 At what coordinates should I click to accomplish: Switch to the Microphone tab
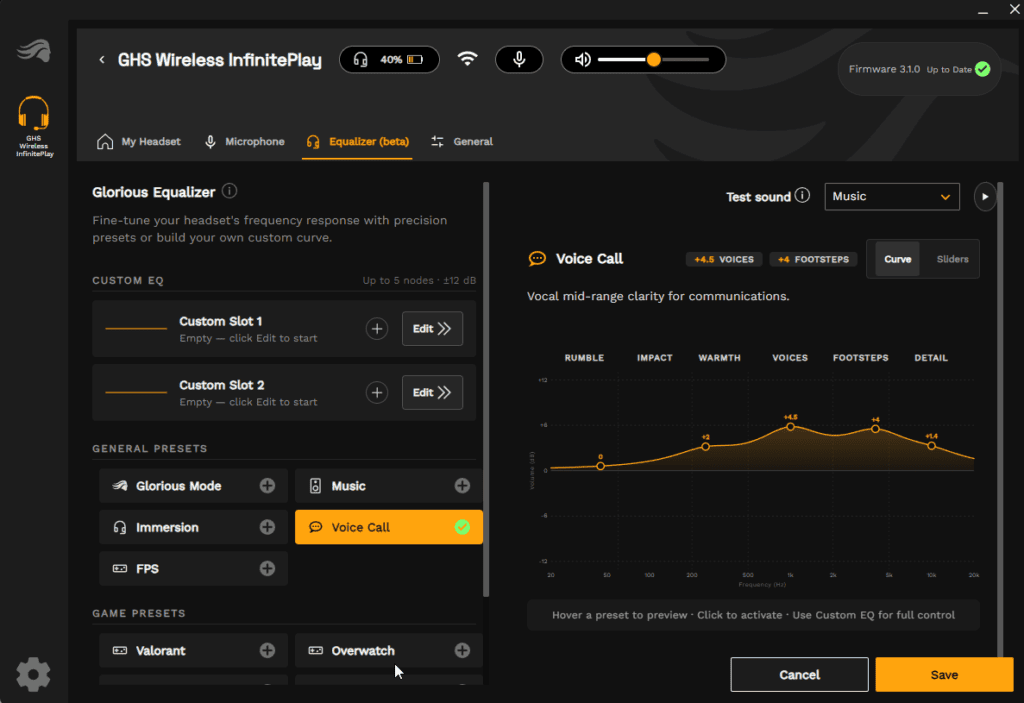[x=245, y=142]
